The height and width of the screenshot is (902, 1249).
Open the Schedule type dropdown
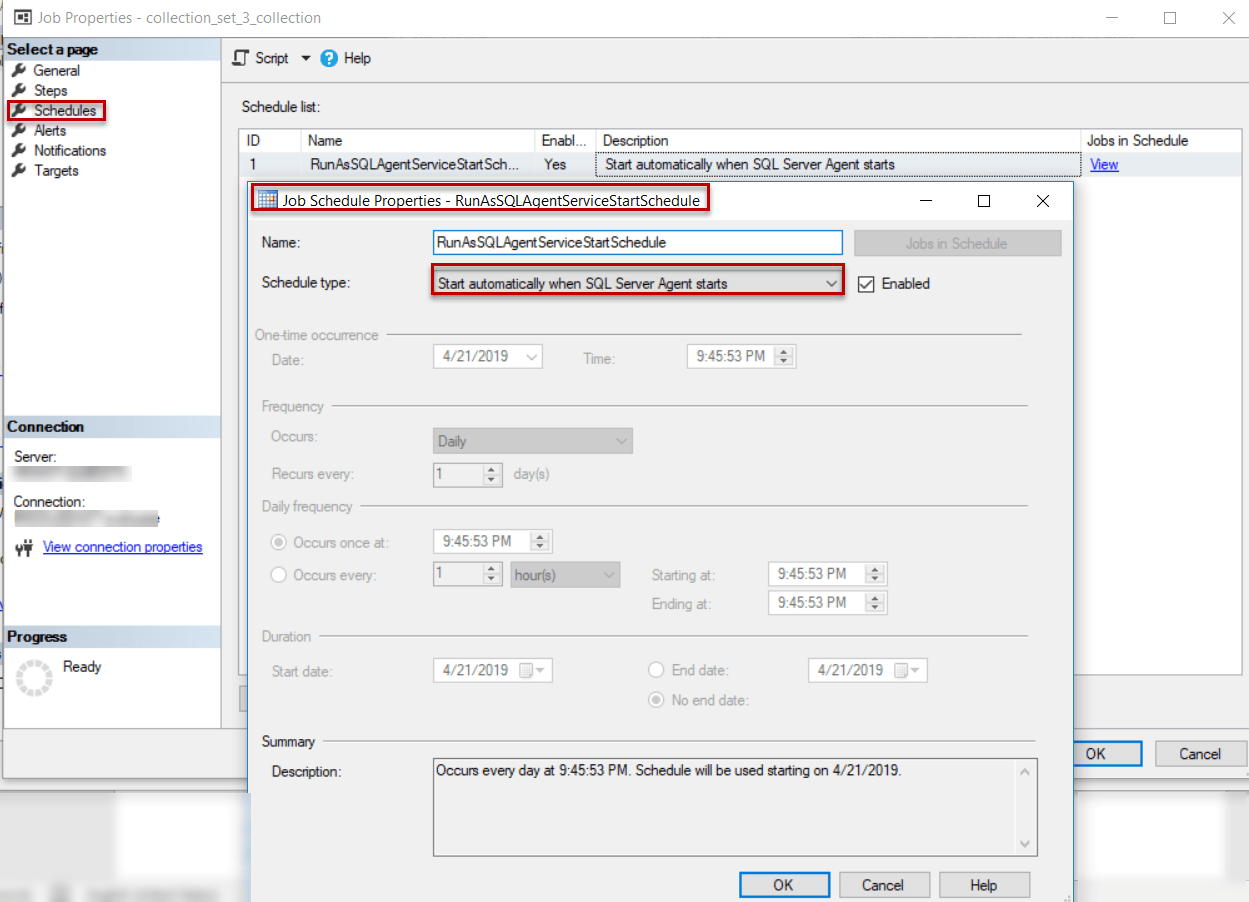pyautogui.click(x=831, y=282)
